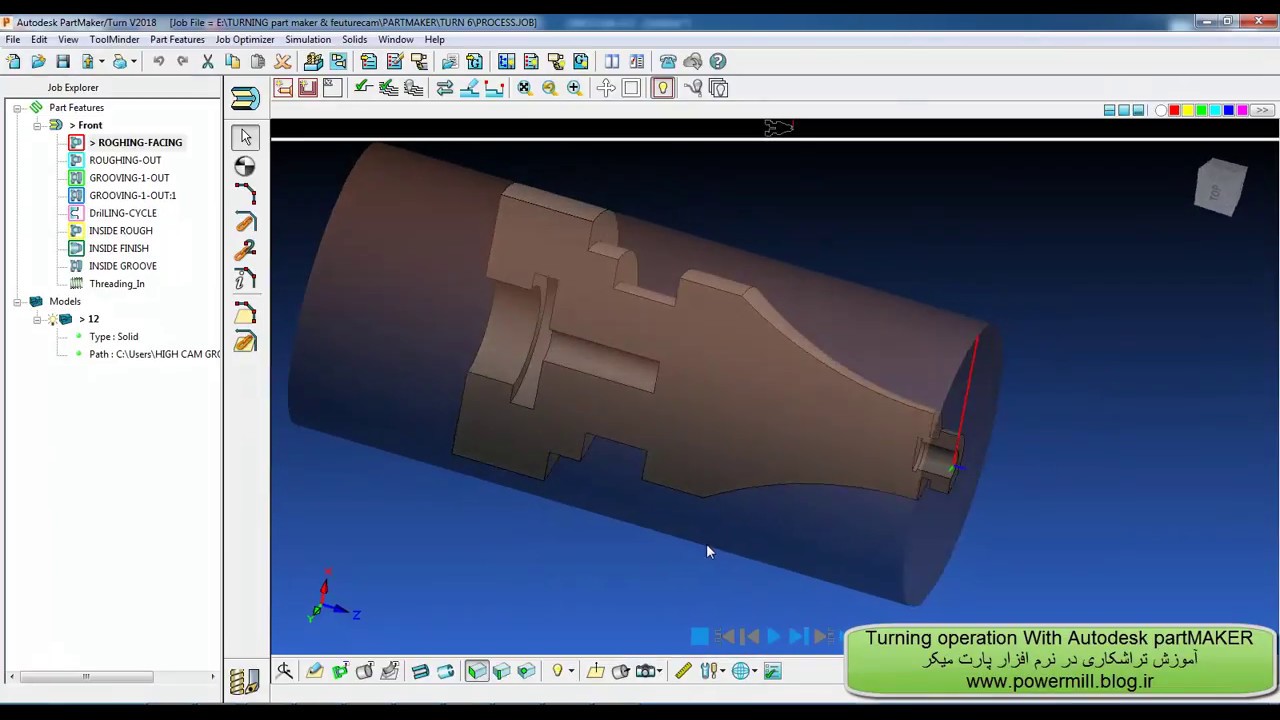The height and width of the screenshot is (720, 1280).
Task: Select DrilLING-CYCLE operation
Action: (123, 213)
